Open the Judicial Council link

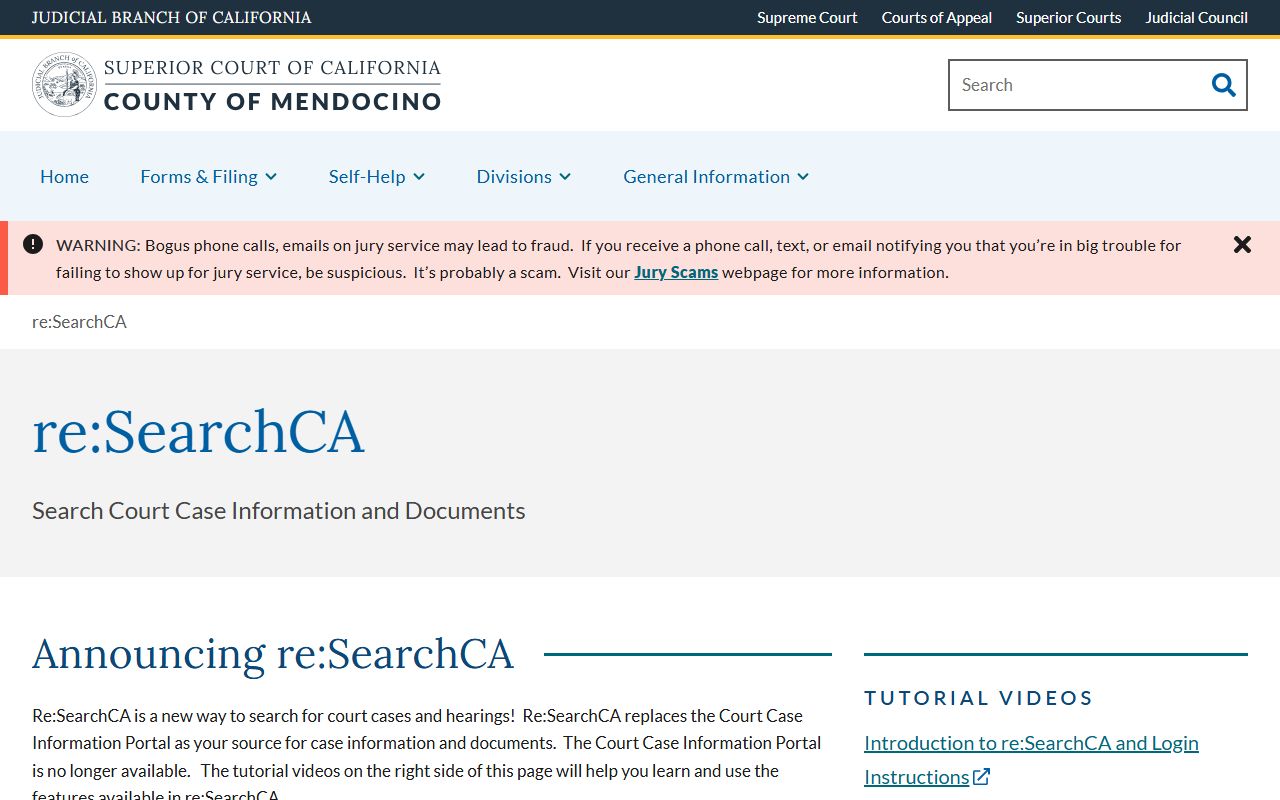1196,17
